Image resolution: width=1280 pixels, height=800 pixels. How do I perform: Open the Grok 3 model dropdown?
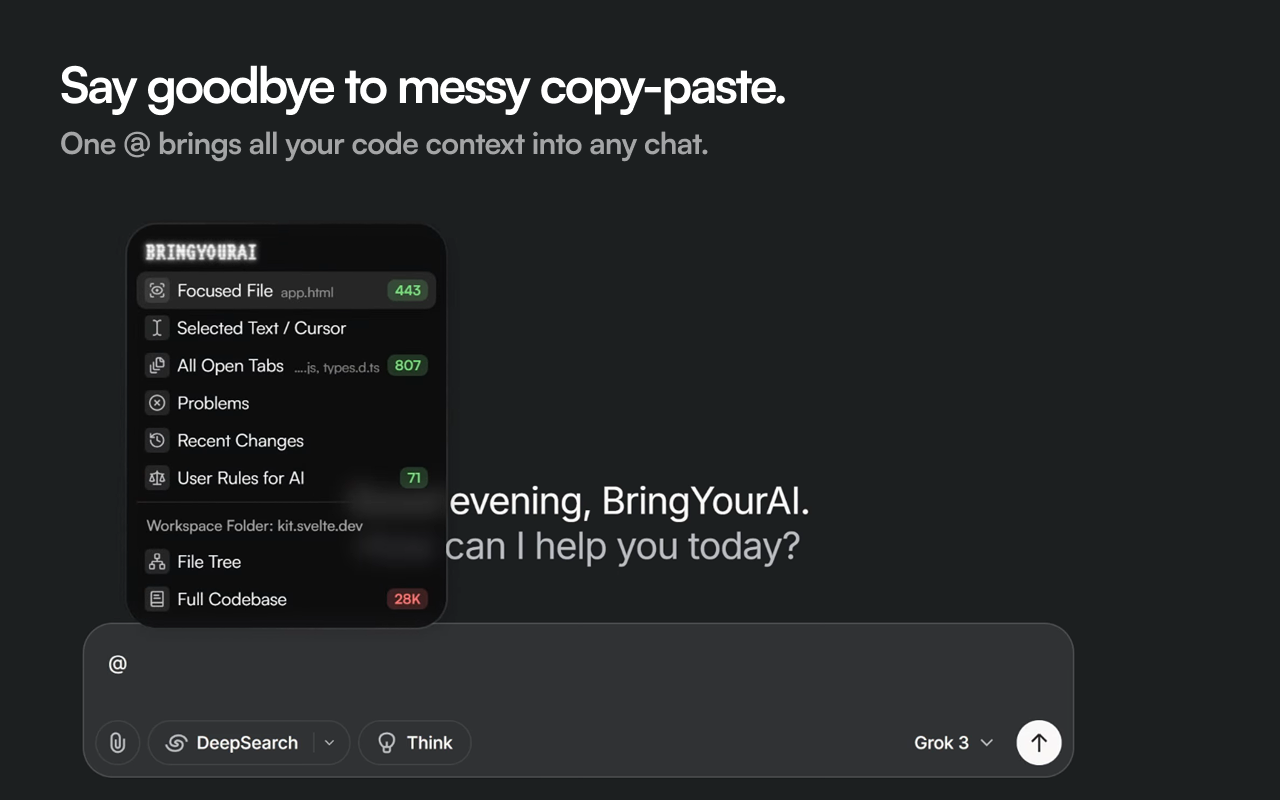coord(954,743)
